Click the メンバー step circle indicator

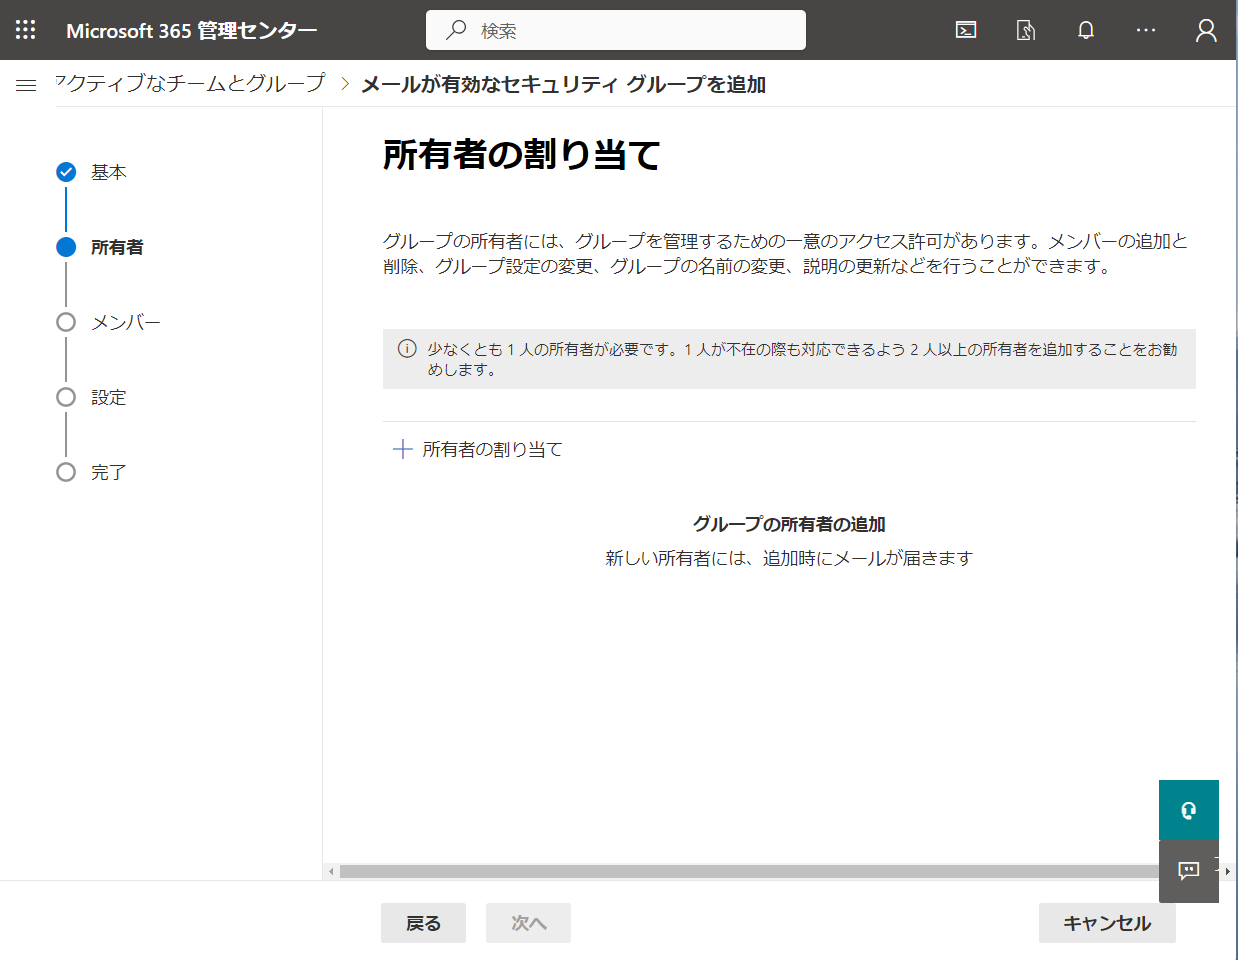66,322
